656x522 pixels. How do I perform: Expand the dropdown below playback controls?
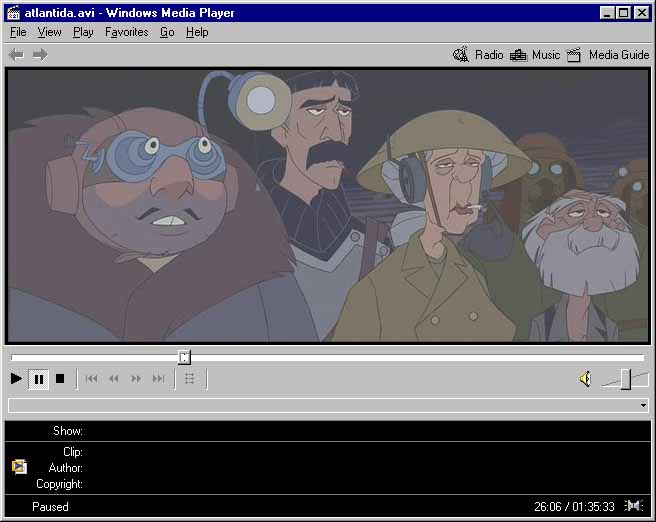(643, 406)
